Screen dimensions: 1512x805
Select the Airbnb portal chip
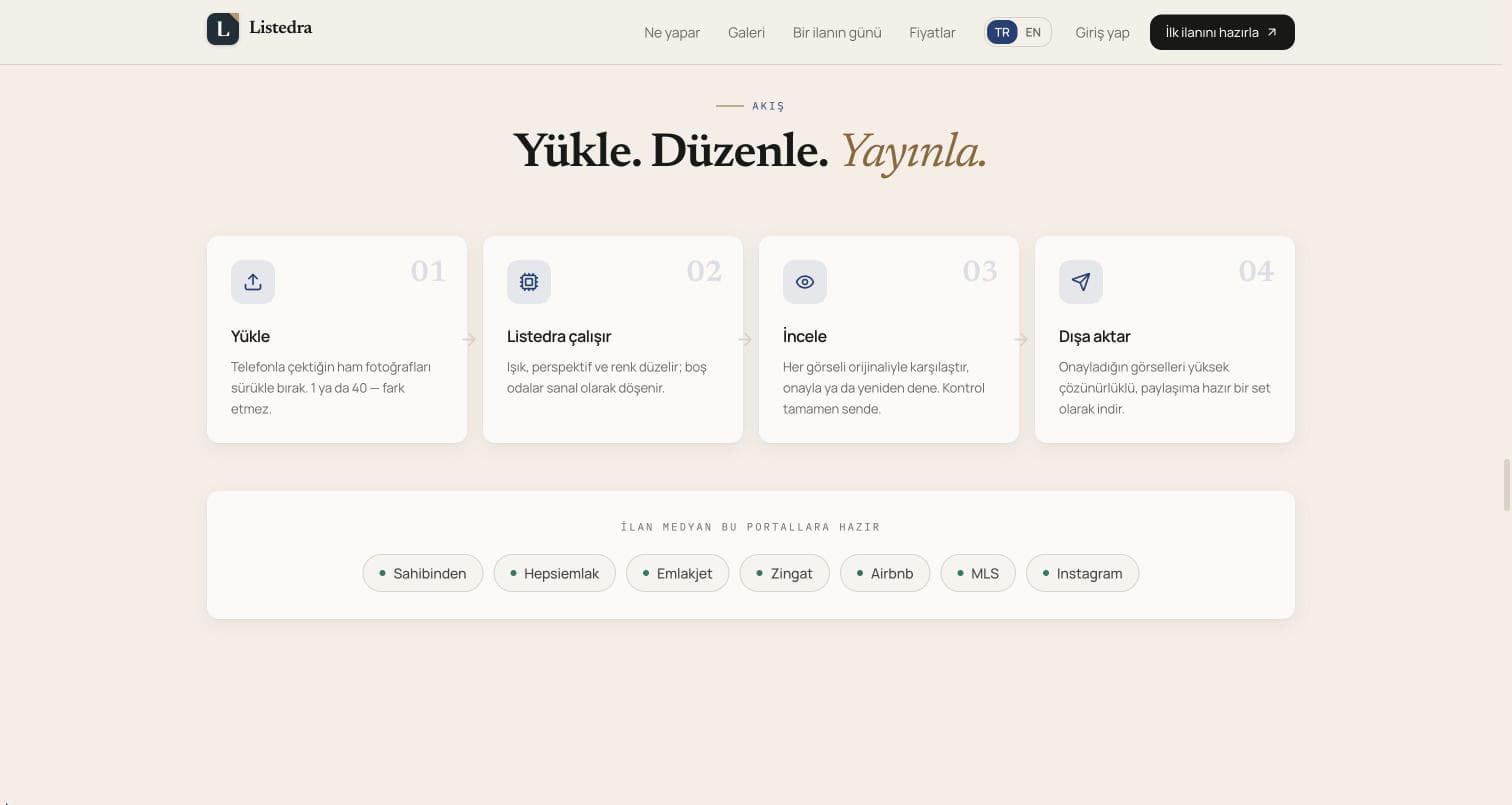tap(885, 573)
